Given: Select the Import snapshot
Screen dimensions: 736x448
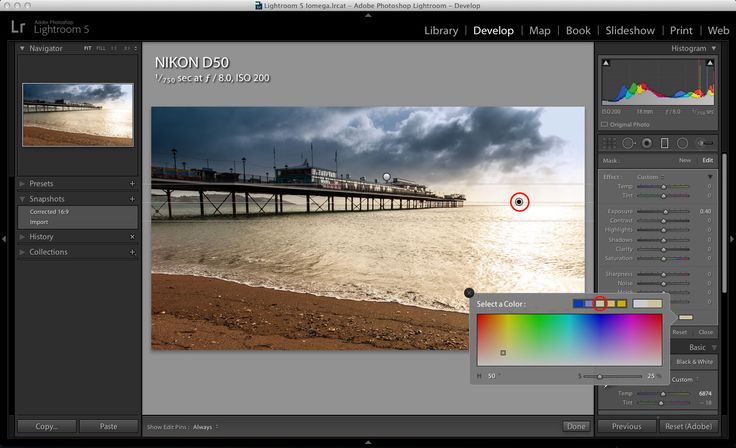Looking at the screenshot, I should [39, 222].
